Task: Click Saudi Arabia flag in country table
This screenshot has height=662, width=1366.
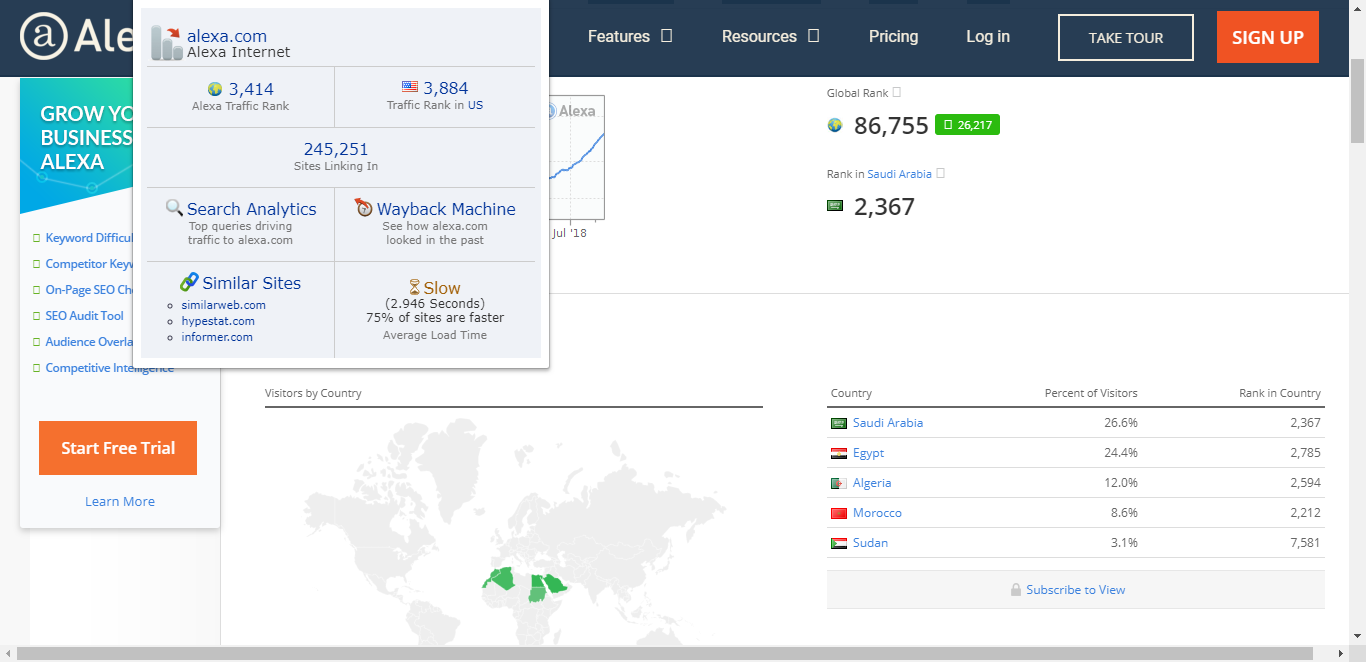Action: pyautogui.click(x=839, y=423)
